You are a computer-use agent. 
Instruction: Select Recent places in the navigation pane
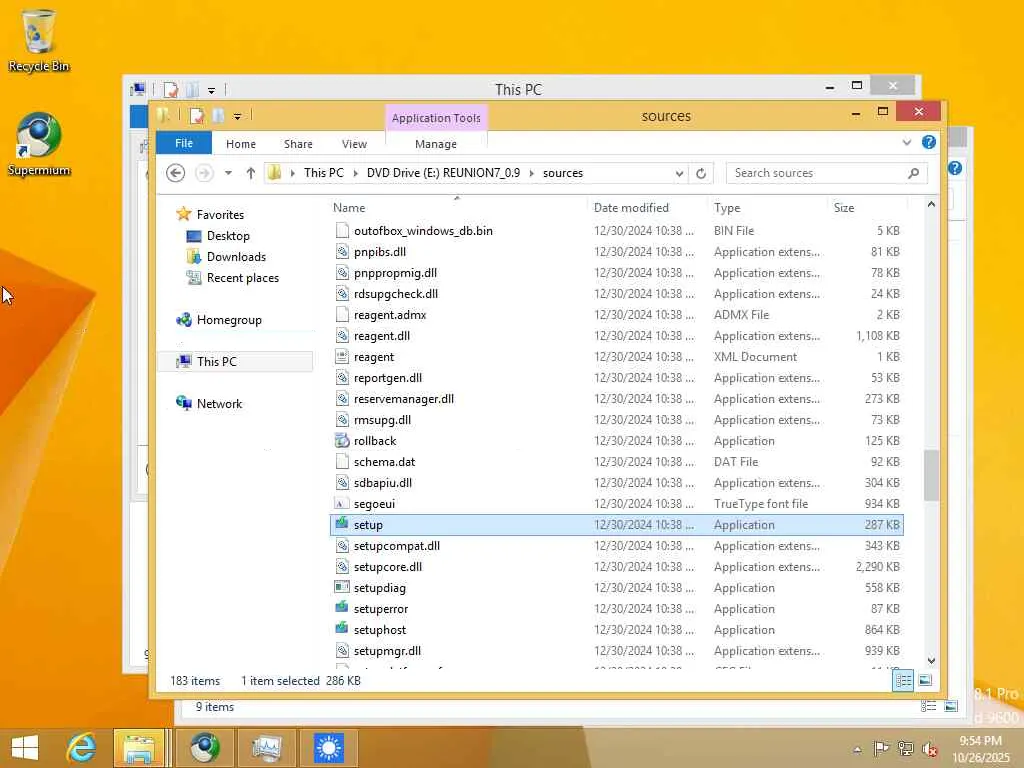pyautogui.click(x=242, y=278)
